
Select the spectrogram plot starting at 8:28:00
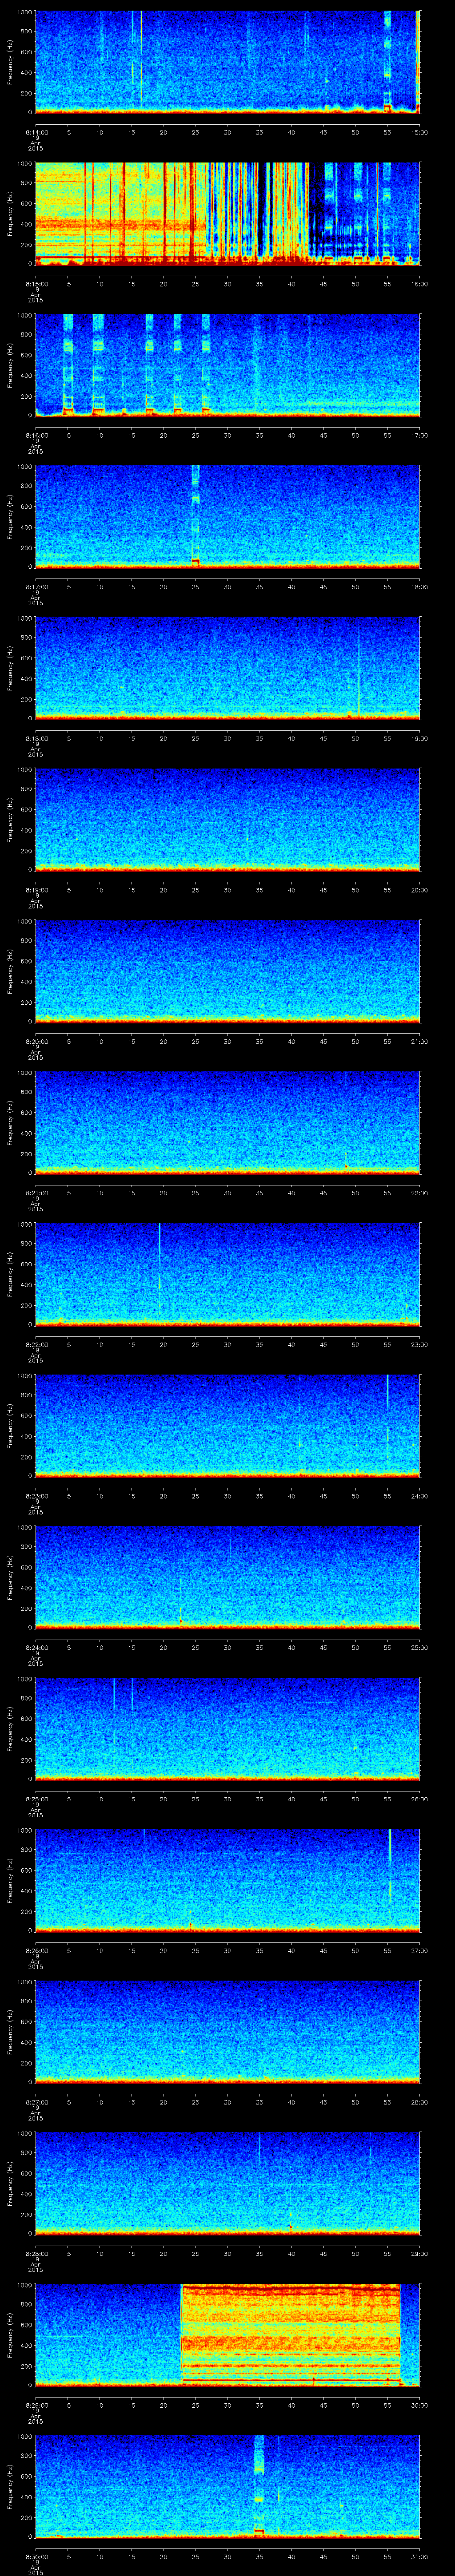click(x=227, y=2183)
